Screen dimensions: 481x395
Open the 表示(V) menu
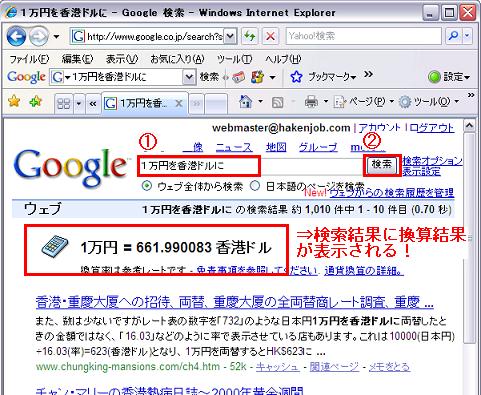[x=122, y=59]
